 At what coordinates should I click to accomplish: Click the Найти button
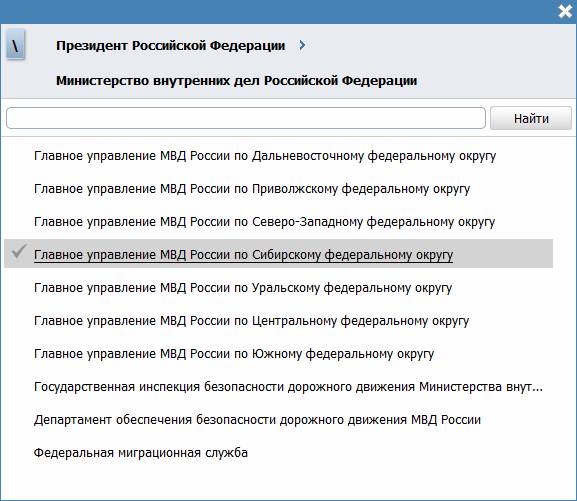tap(531, 118)
